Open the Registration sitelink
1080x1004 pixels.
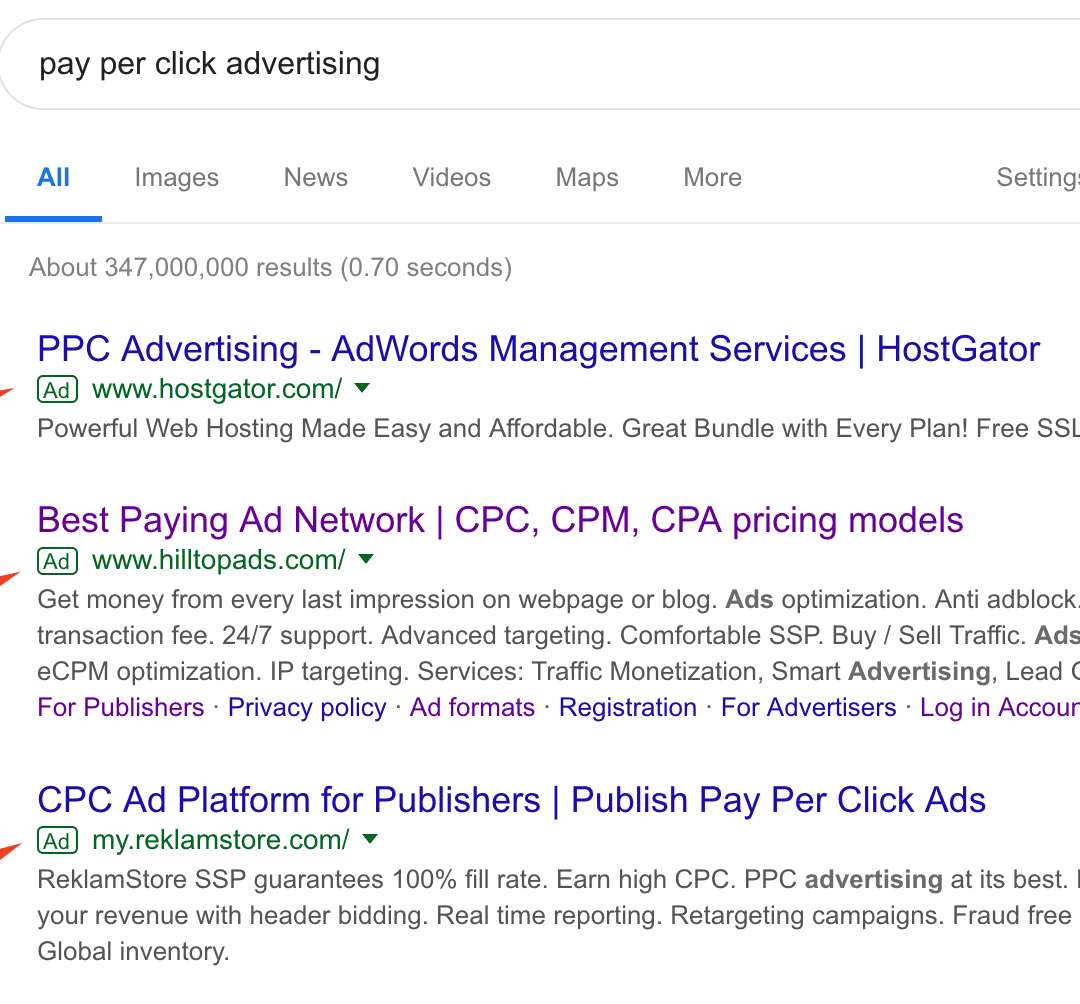pyautogui.click(x=628, y=707)
